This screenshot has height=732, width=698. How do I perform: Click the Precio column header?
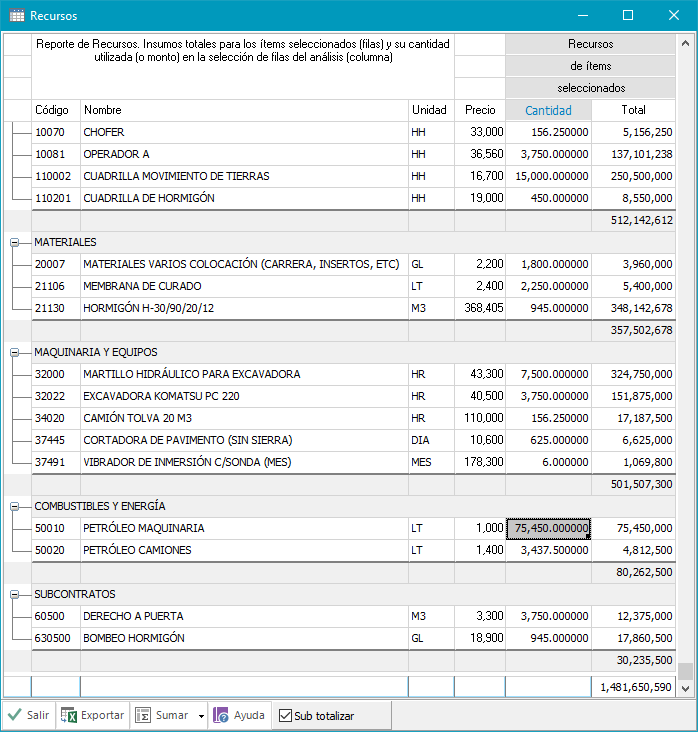479,110
